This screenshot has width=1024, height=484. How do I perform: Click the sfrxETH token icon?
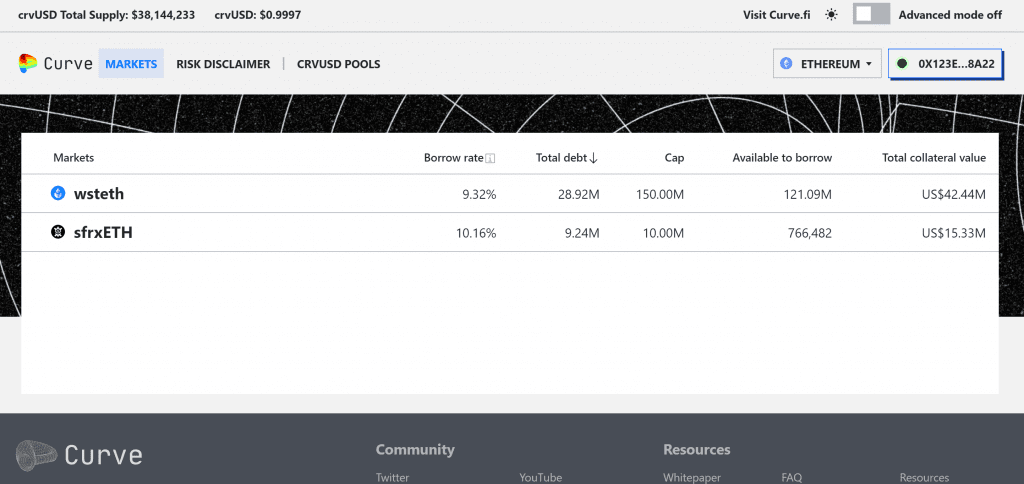58,232
